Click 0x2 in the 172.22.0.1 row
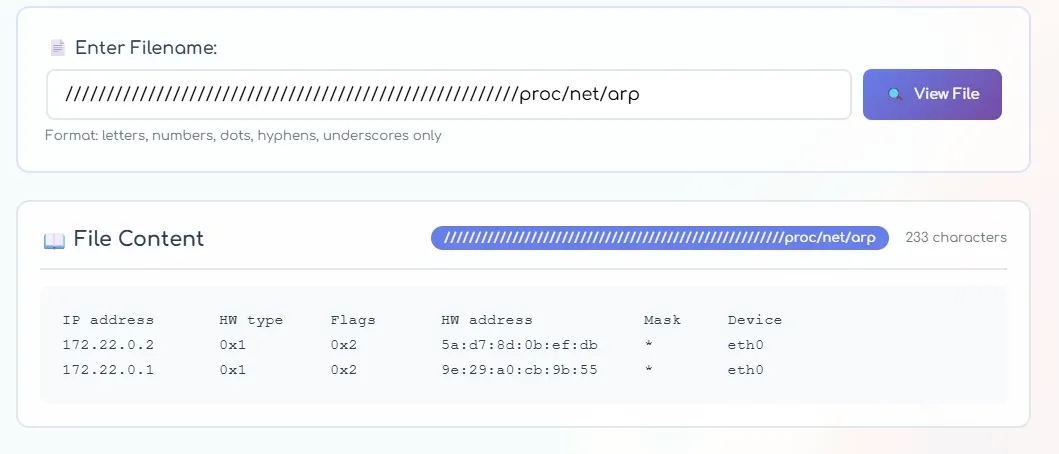The image size is (1059, 454). tap(344, 370)
